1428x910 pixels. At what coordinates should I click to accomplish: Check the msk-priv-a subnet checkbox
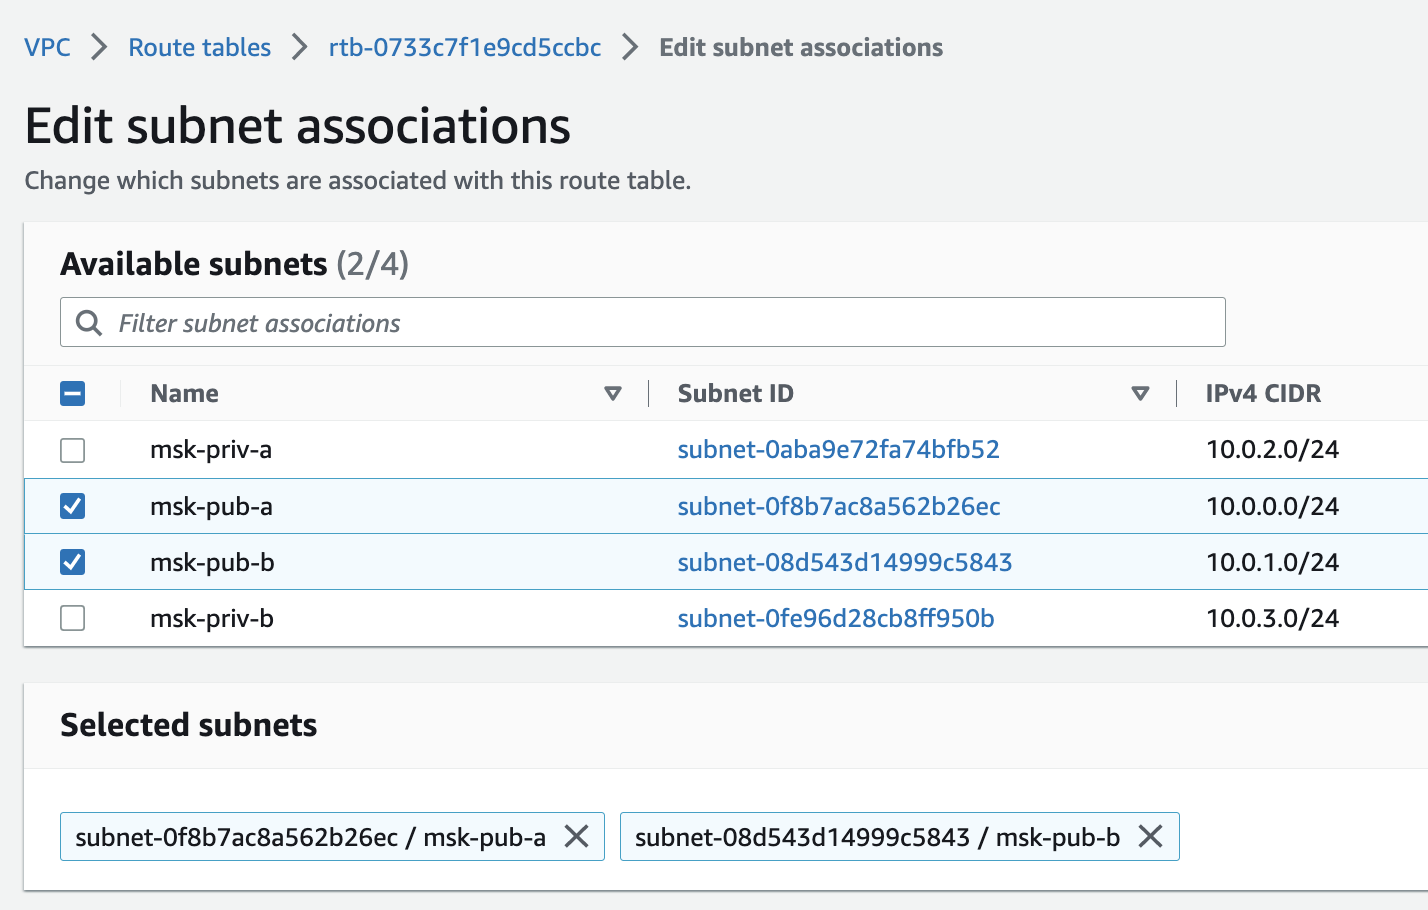73,450
